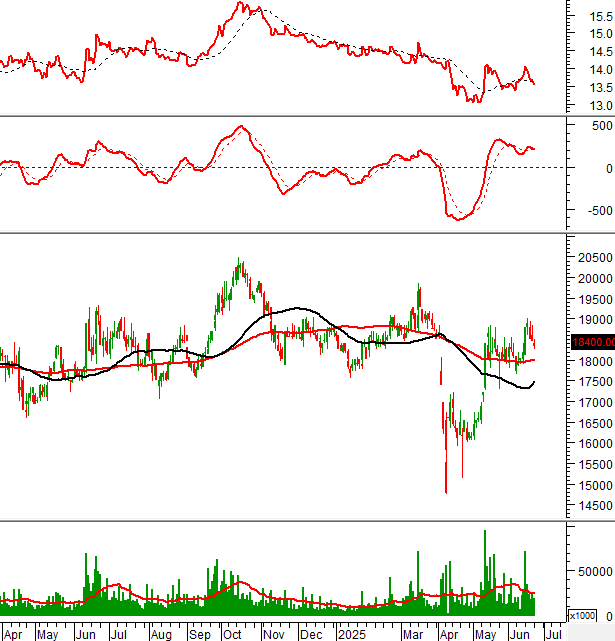Click the 17500 price axis value
The height and width of the screenshot is (641, 615).
point(595,381)
